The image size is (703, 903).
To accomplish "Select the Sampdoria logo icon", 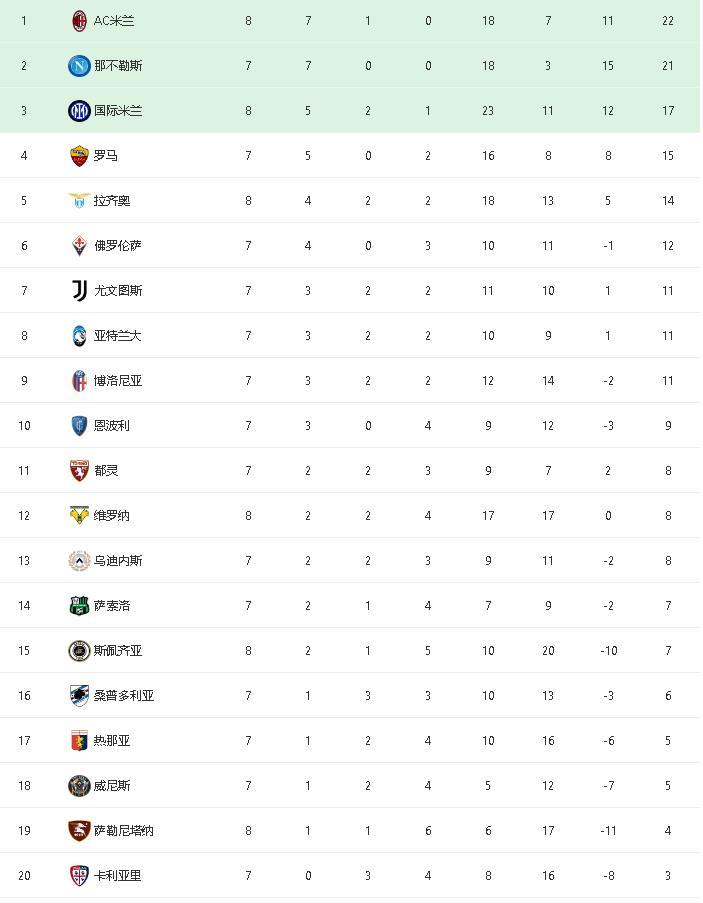I will [79, 695].
